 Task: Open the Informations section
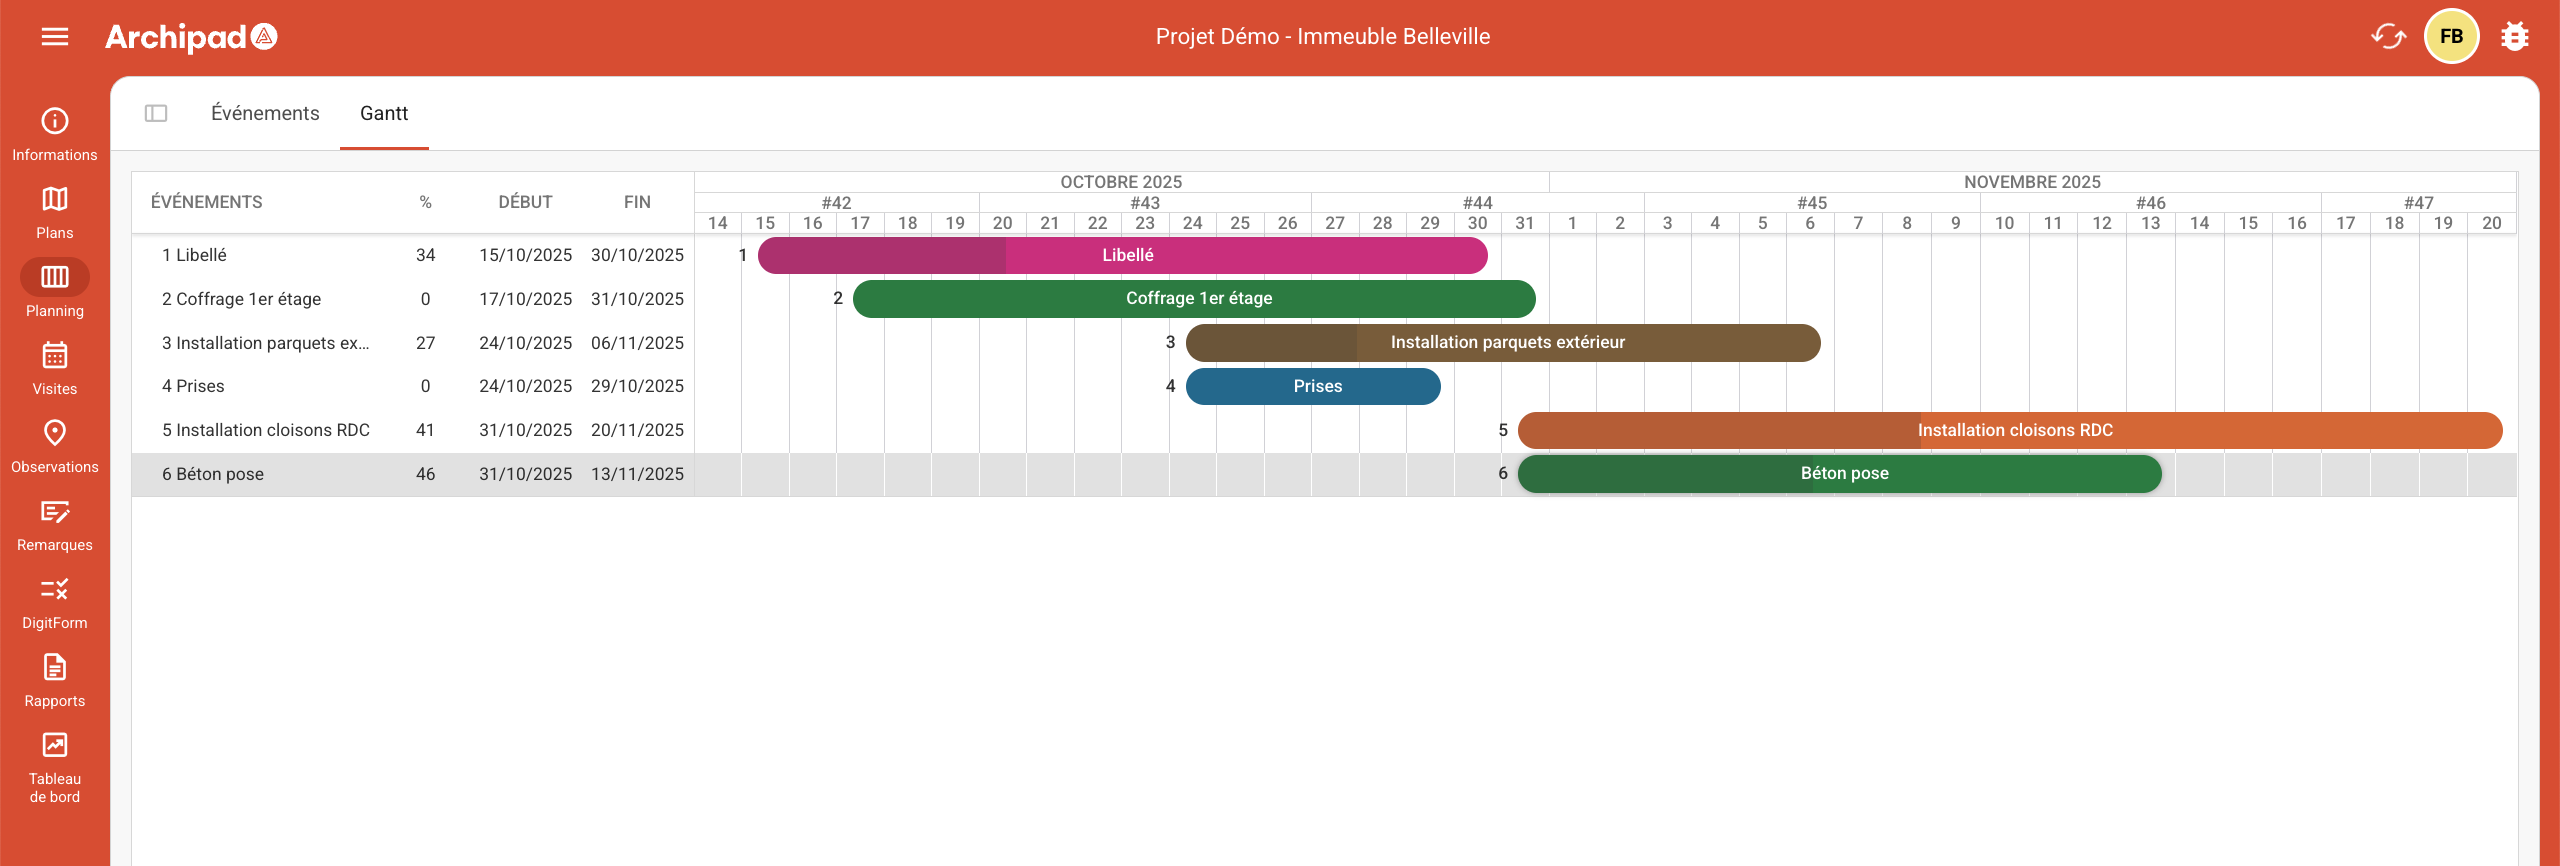click(55, 134)
